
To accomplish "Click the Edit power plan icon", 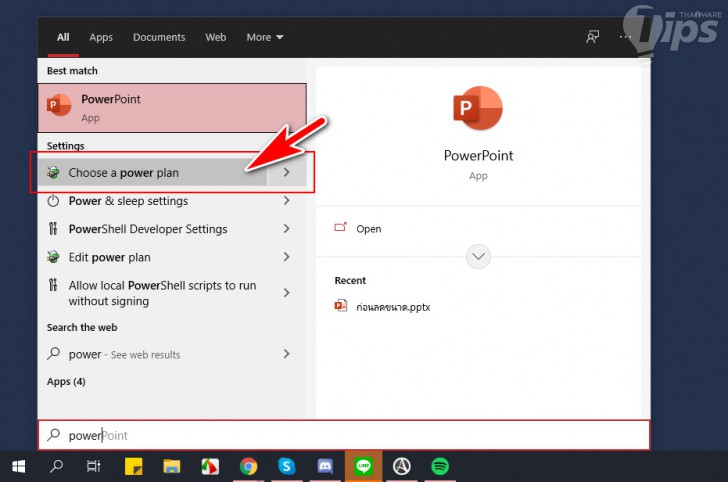I will (x=53, y=257).
